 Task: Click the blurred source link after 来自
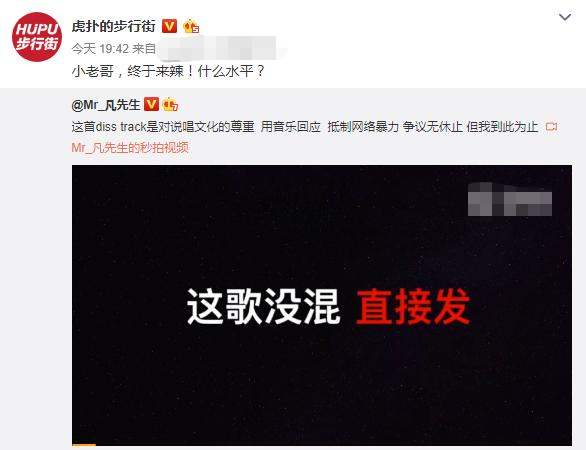[x=218, y=48]
